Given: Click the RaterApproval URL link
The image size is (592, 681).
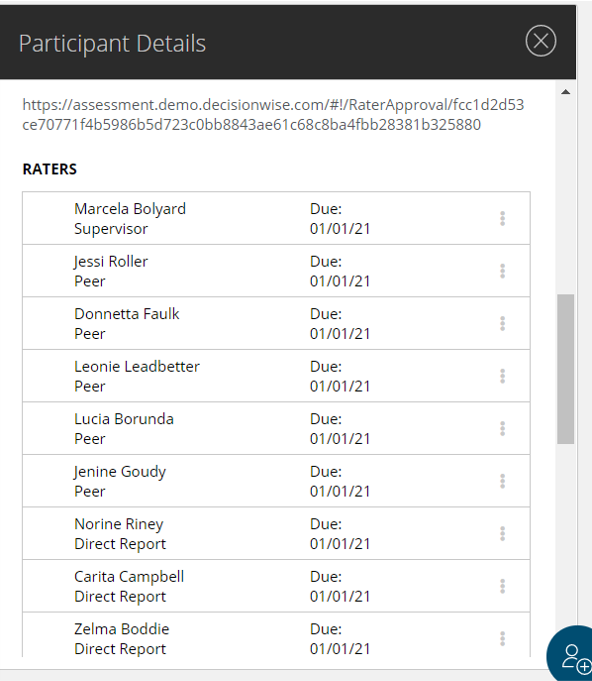Looking at the screenshot, I should tap(273, 115).
